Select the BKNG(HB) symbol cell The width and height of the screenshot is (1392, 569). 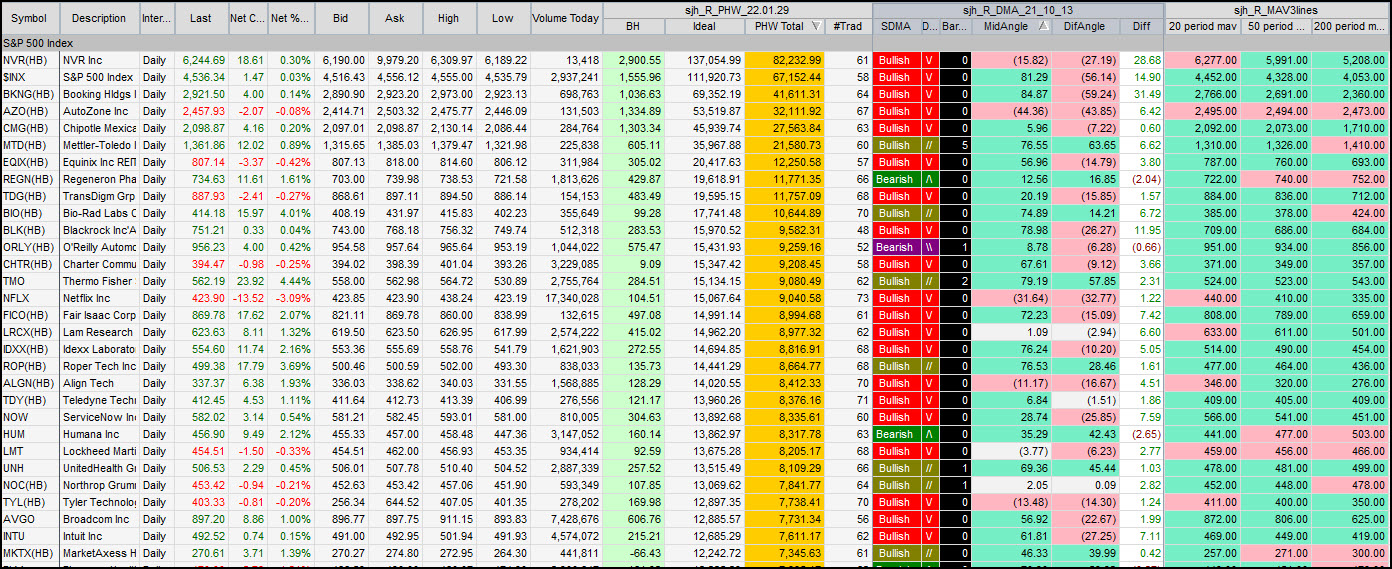[30, 95]
